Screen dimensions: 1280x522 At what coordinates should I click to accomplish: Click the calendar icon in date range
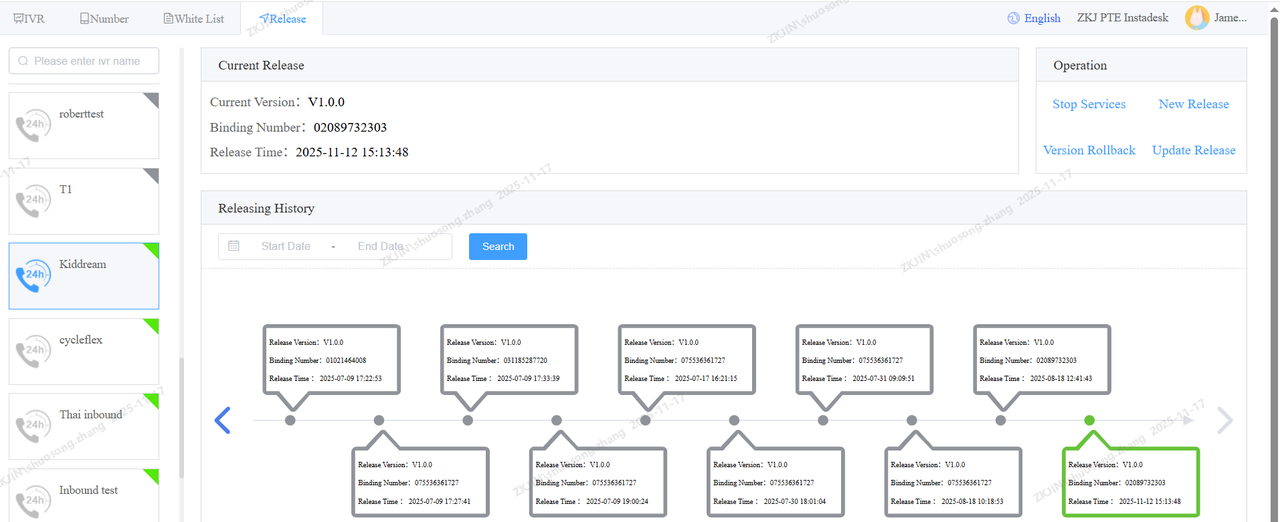(234, 246)
